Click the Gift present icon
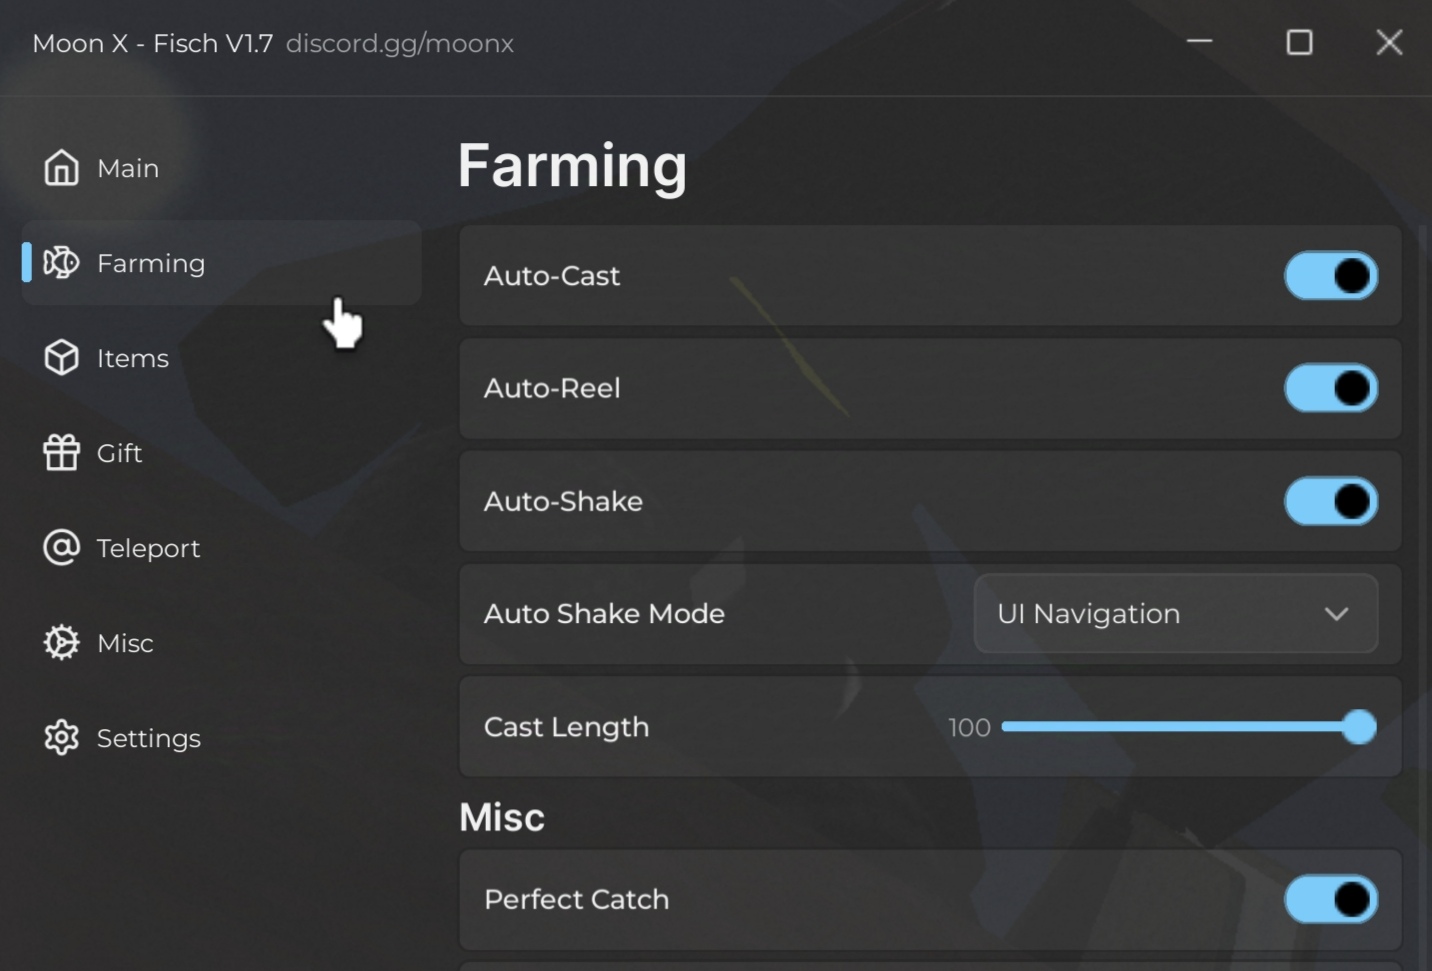Image resolution: width=1432 pixels, height=971 pixels. coord(61,453)
